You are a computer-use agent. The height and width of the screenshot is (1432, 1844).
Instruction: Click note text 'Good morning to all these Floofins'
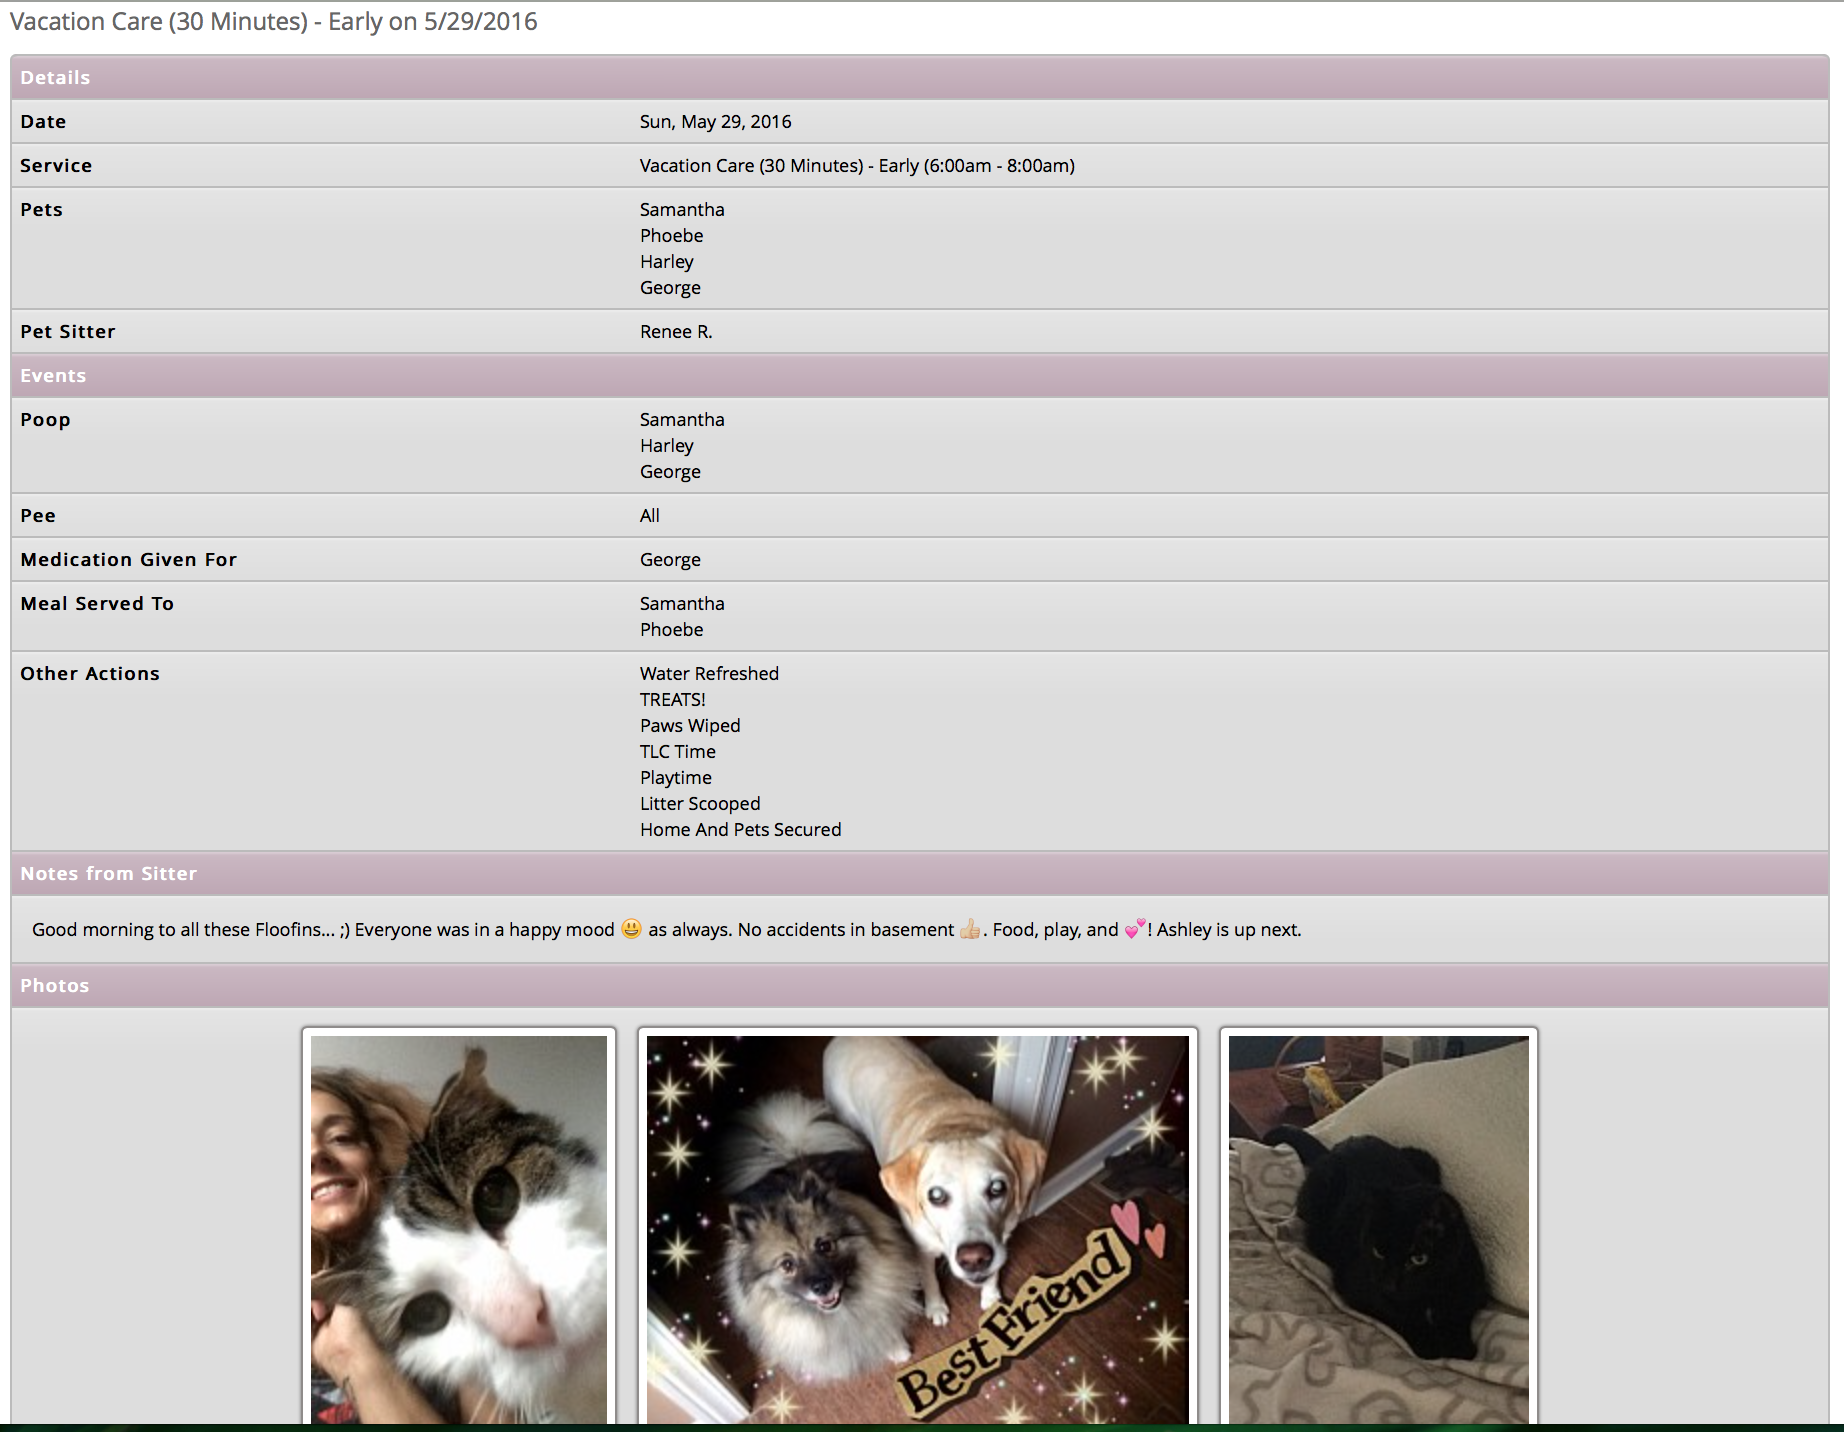pyautogui.click(x=177, y=929)
